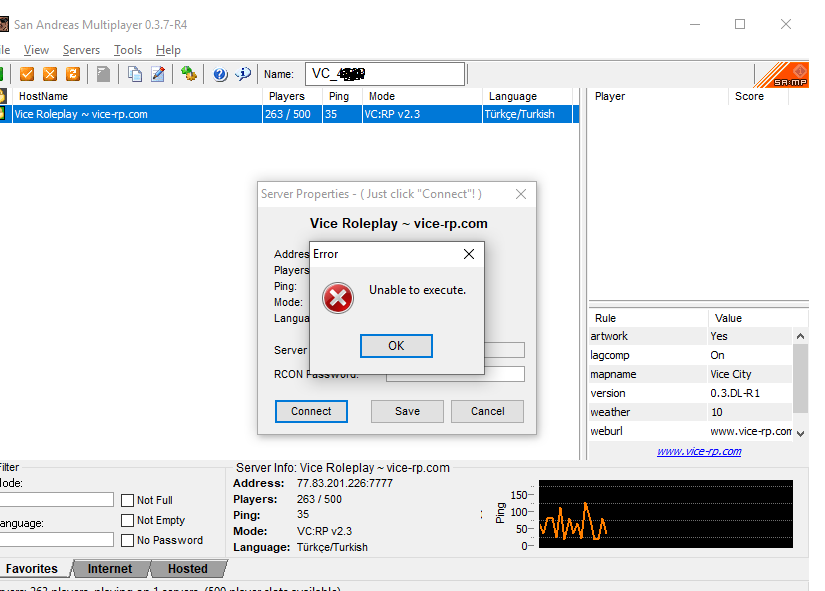Click the red error icon in dialog
Screen dimensions: 825x591
[x=338, y=298]
